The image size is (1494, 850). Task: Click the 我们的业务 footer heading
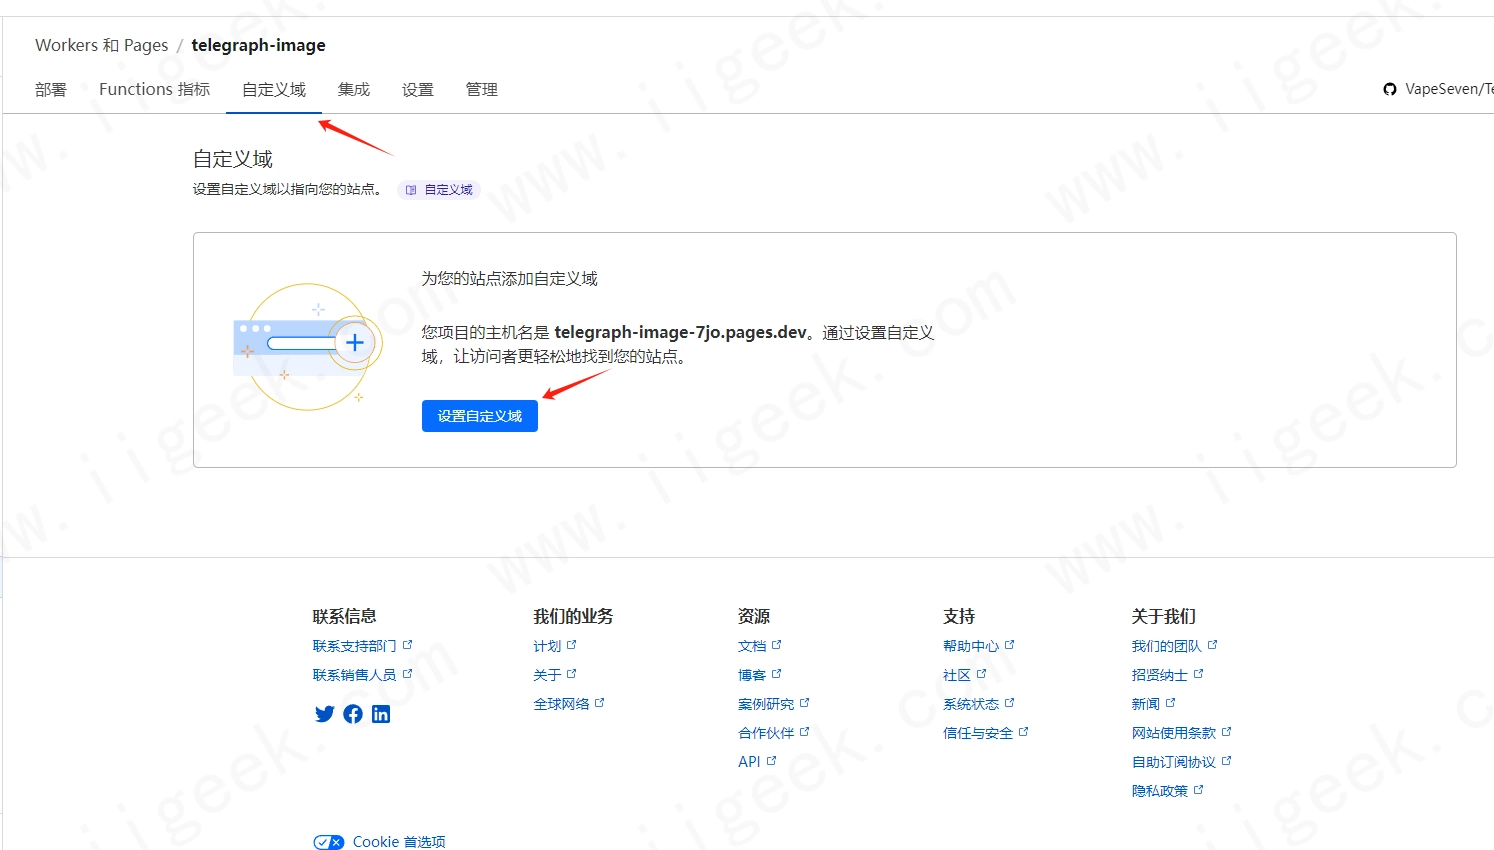tap(573, 616)
